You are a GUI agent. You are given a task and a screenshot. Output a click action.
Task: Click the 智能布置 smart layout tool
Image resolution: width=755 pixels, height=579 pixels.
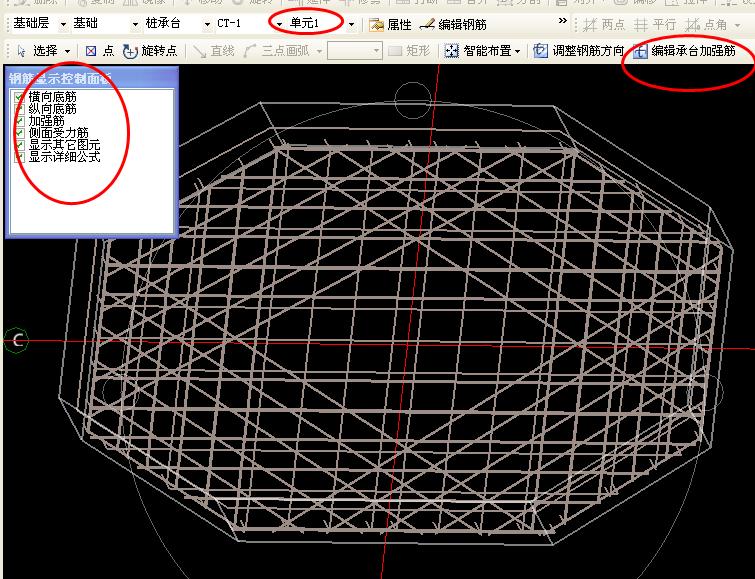coord(478,51)
